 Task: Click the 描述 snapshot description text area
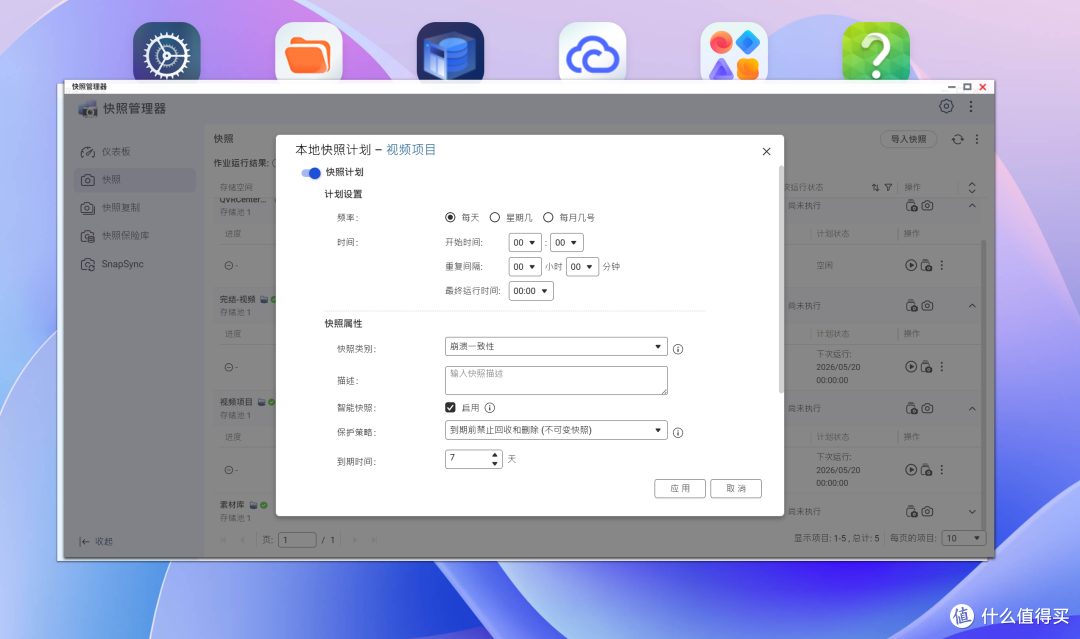point(556,380)
